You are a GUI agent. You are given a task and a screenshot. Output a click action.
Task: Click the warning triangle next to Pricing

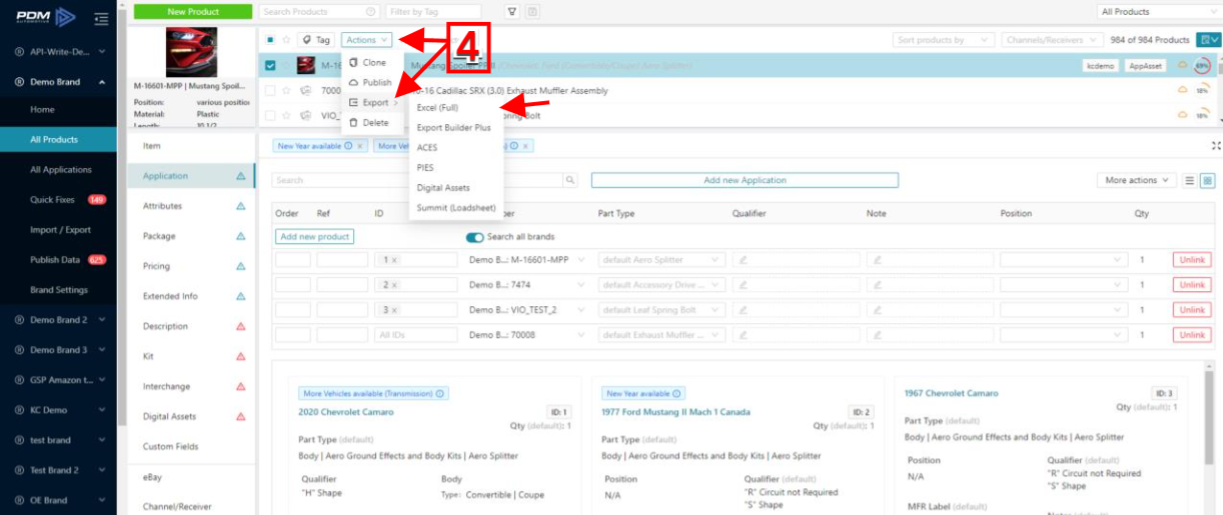pos(240,266)
